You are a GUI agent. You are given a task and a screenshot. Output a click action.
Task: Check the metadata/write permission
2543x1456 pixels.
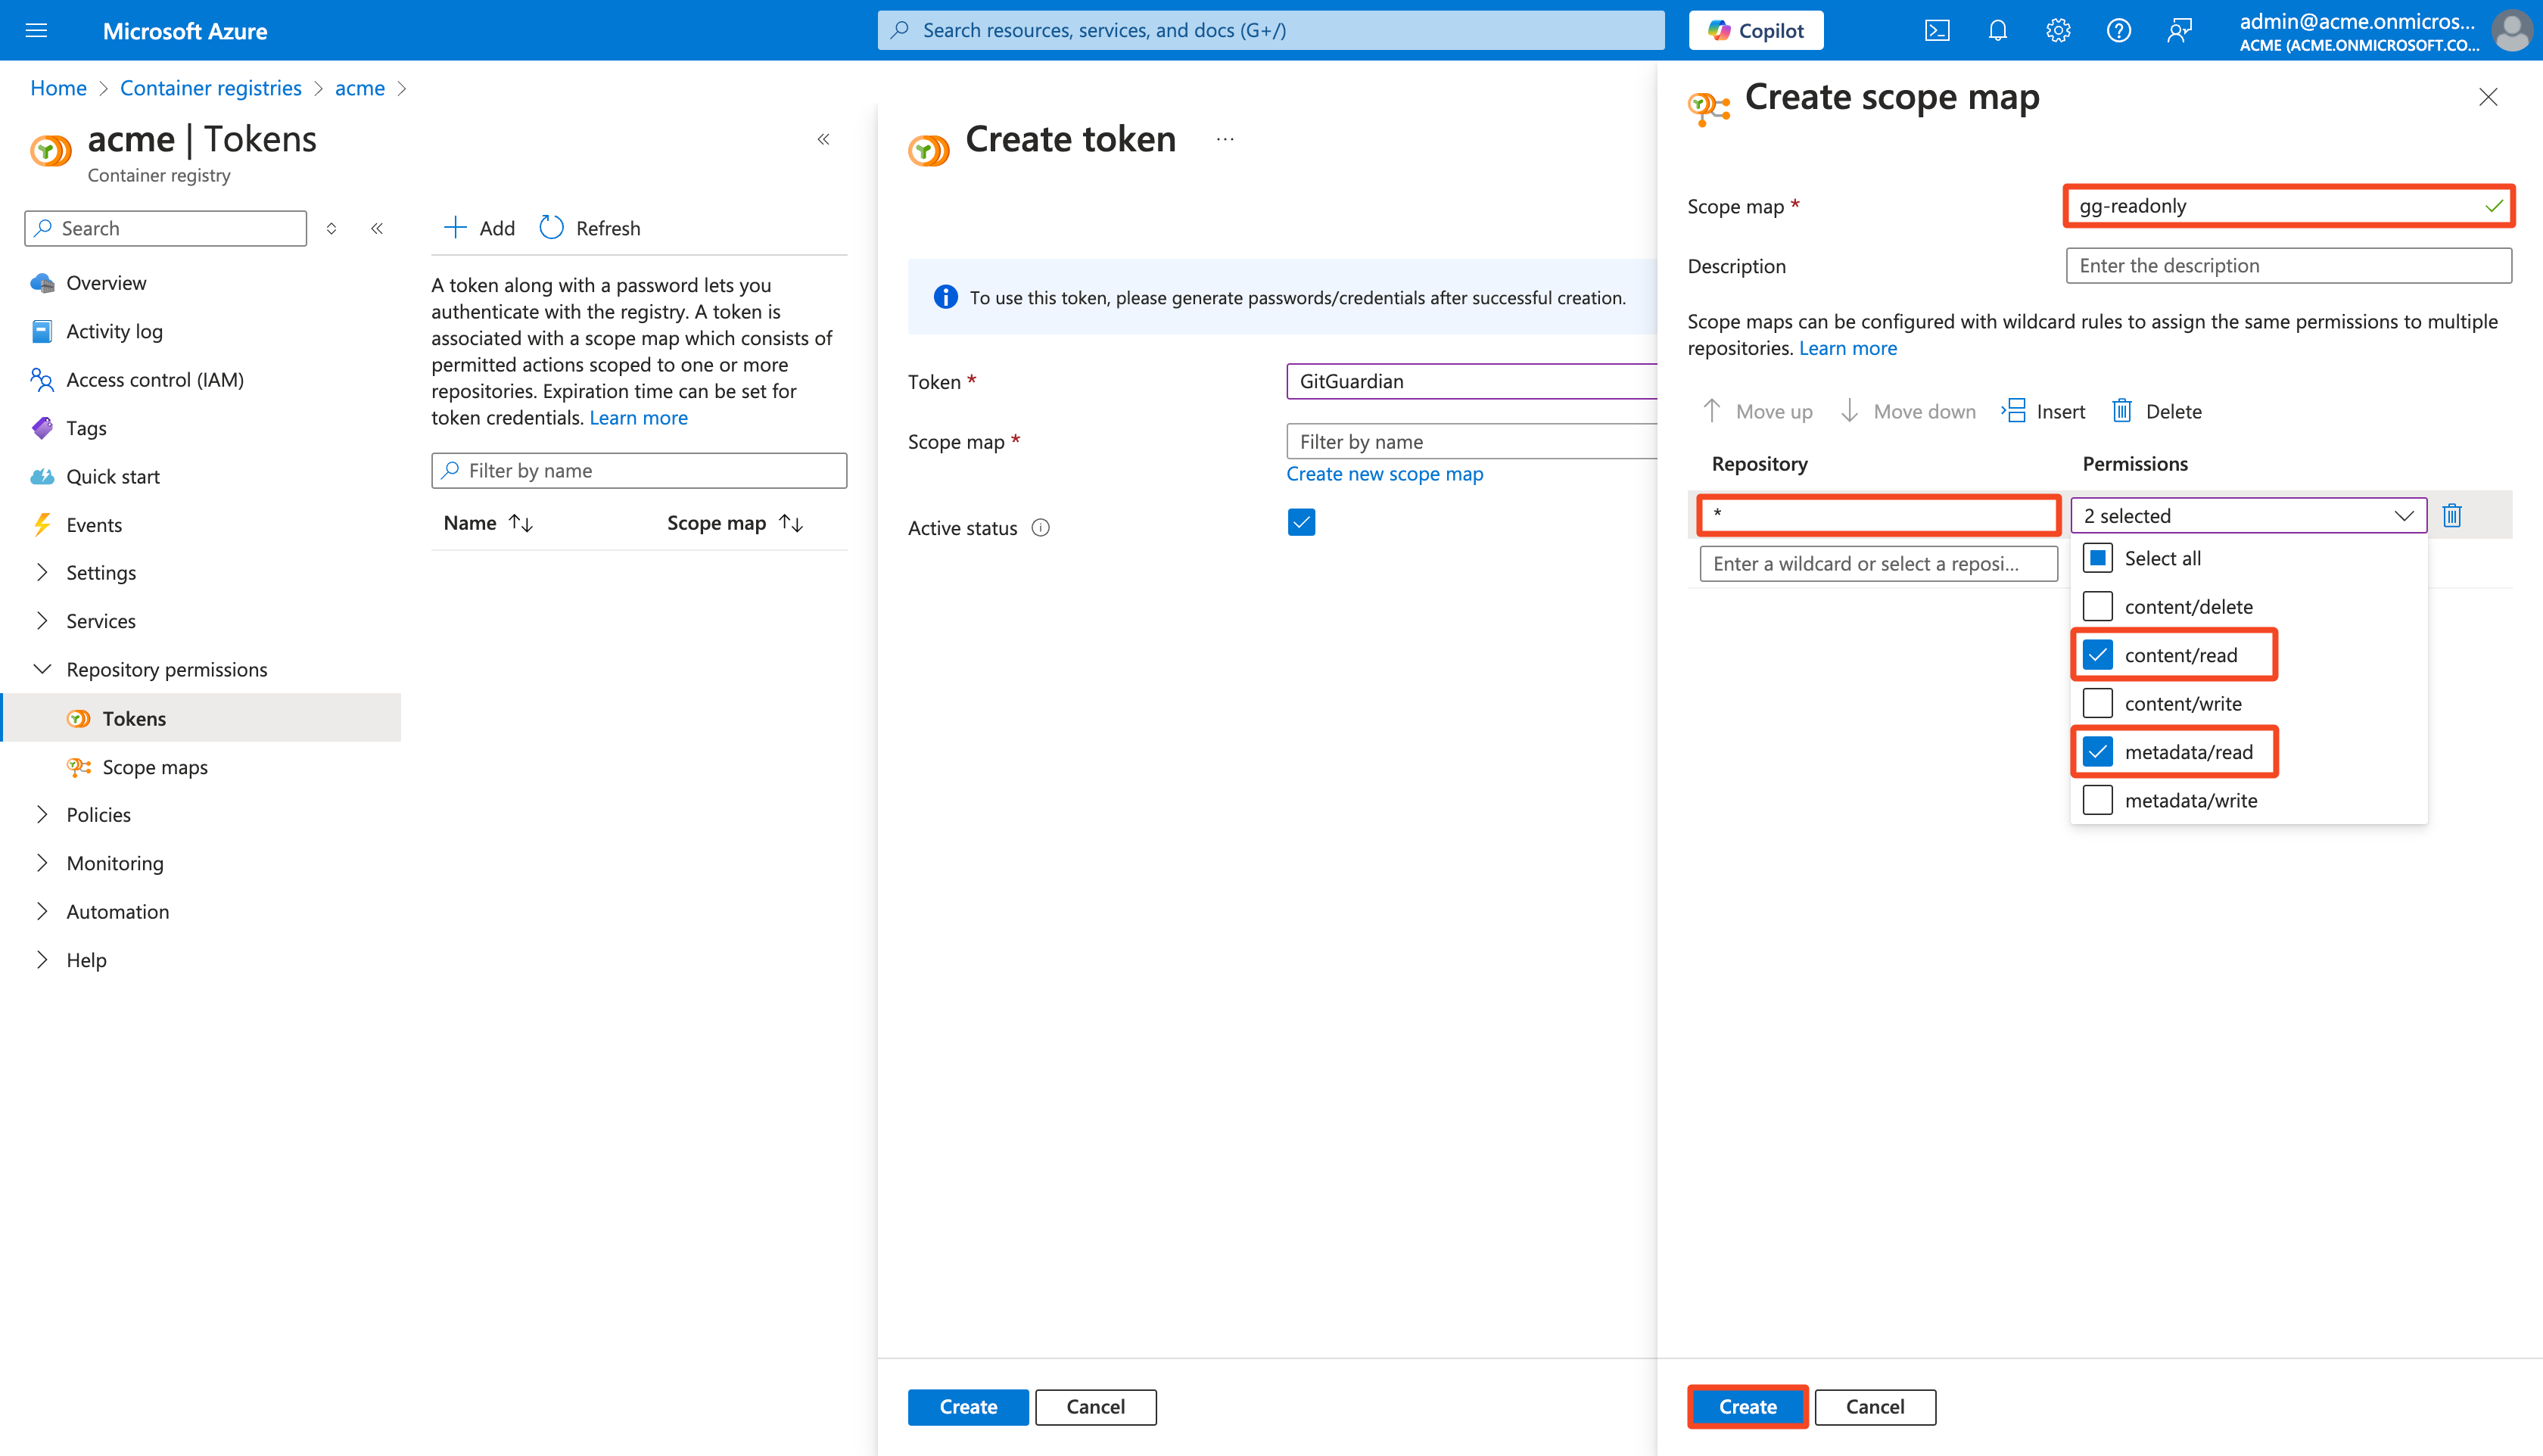(2097, 800)
